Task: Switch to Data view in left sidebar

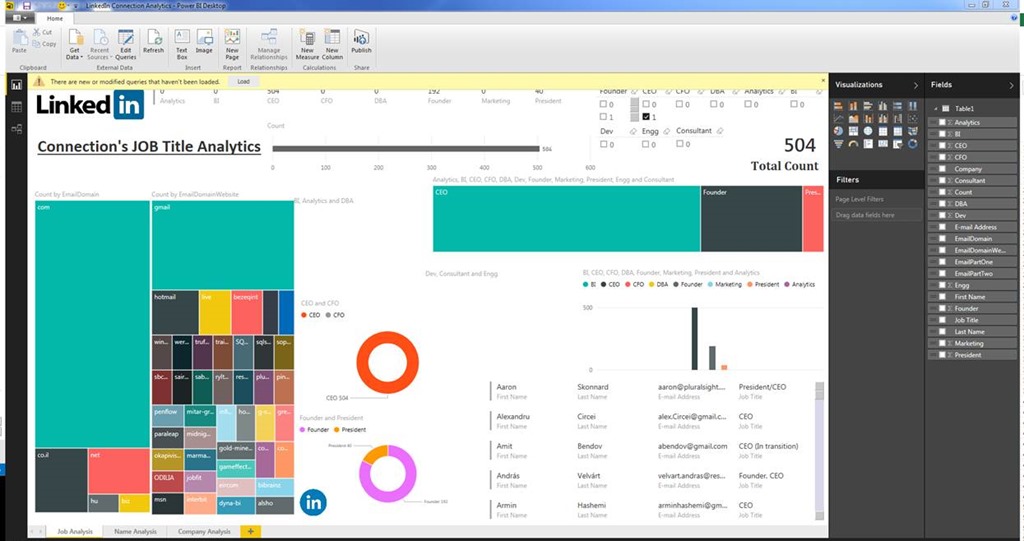Action: click(16, 105)
